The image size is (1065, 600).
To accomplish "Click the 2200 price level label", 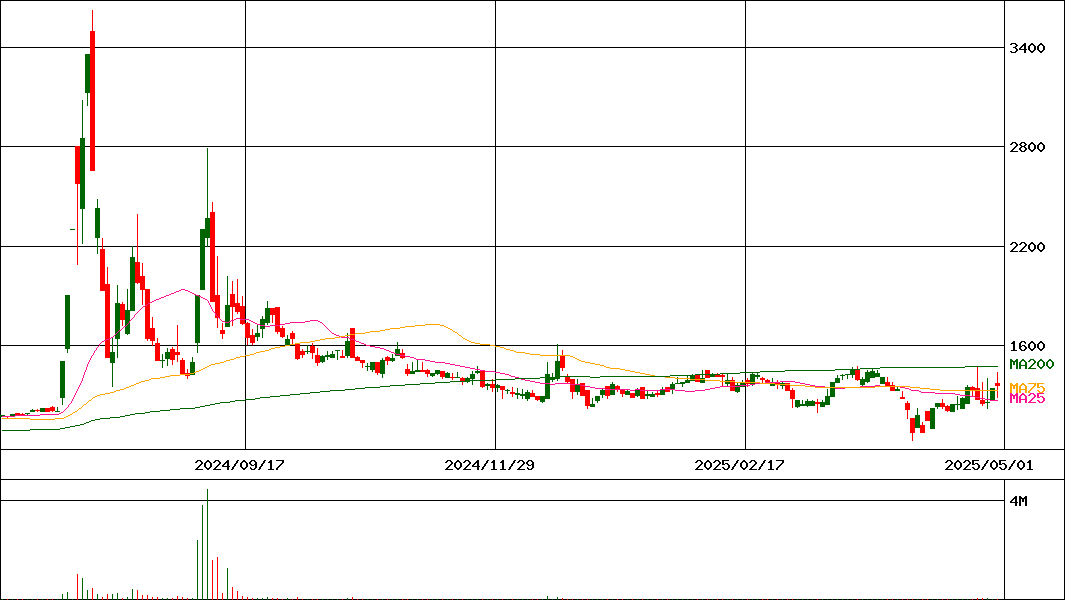I will coord(1027,247).
